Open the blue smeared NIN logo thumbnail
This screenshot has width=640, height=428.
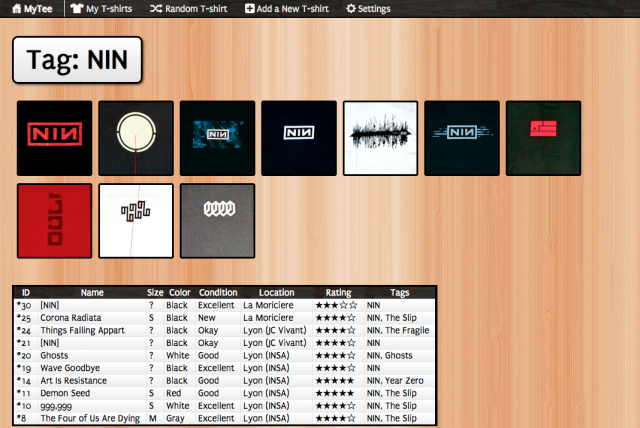click(218, 138)
